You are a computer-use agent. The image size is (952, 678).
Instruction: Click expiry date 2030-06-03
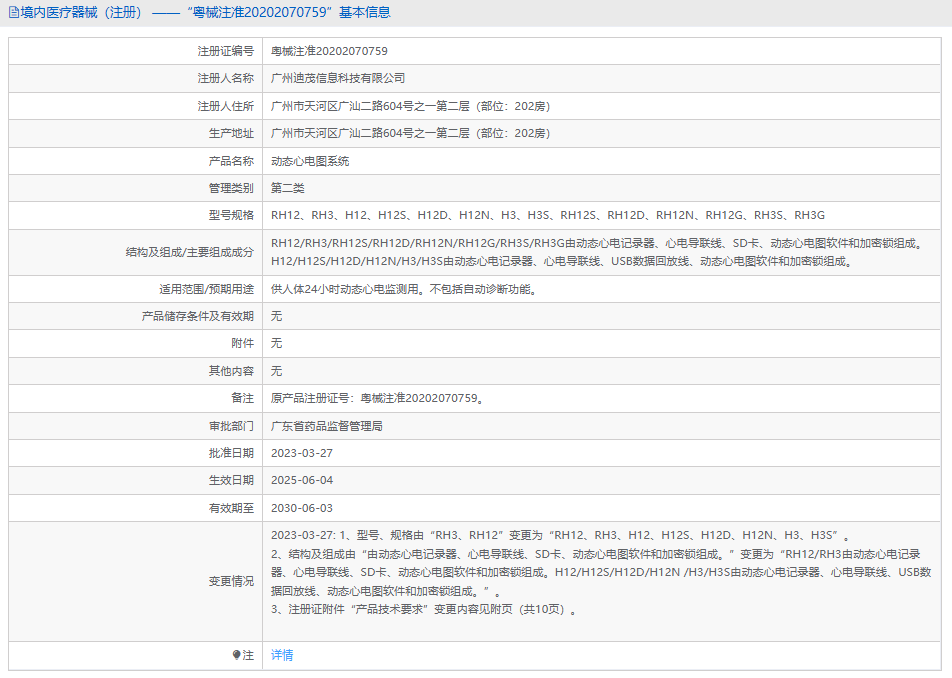tap(302, 508)
